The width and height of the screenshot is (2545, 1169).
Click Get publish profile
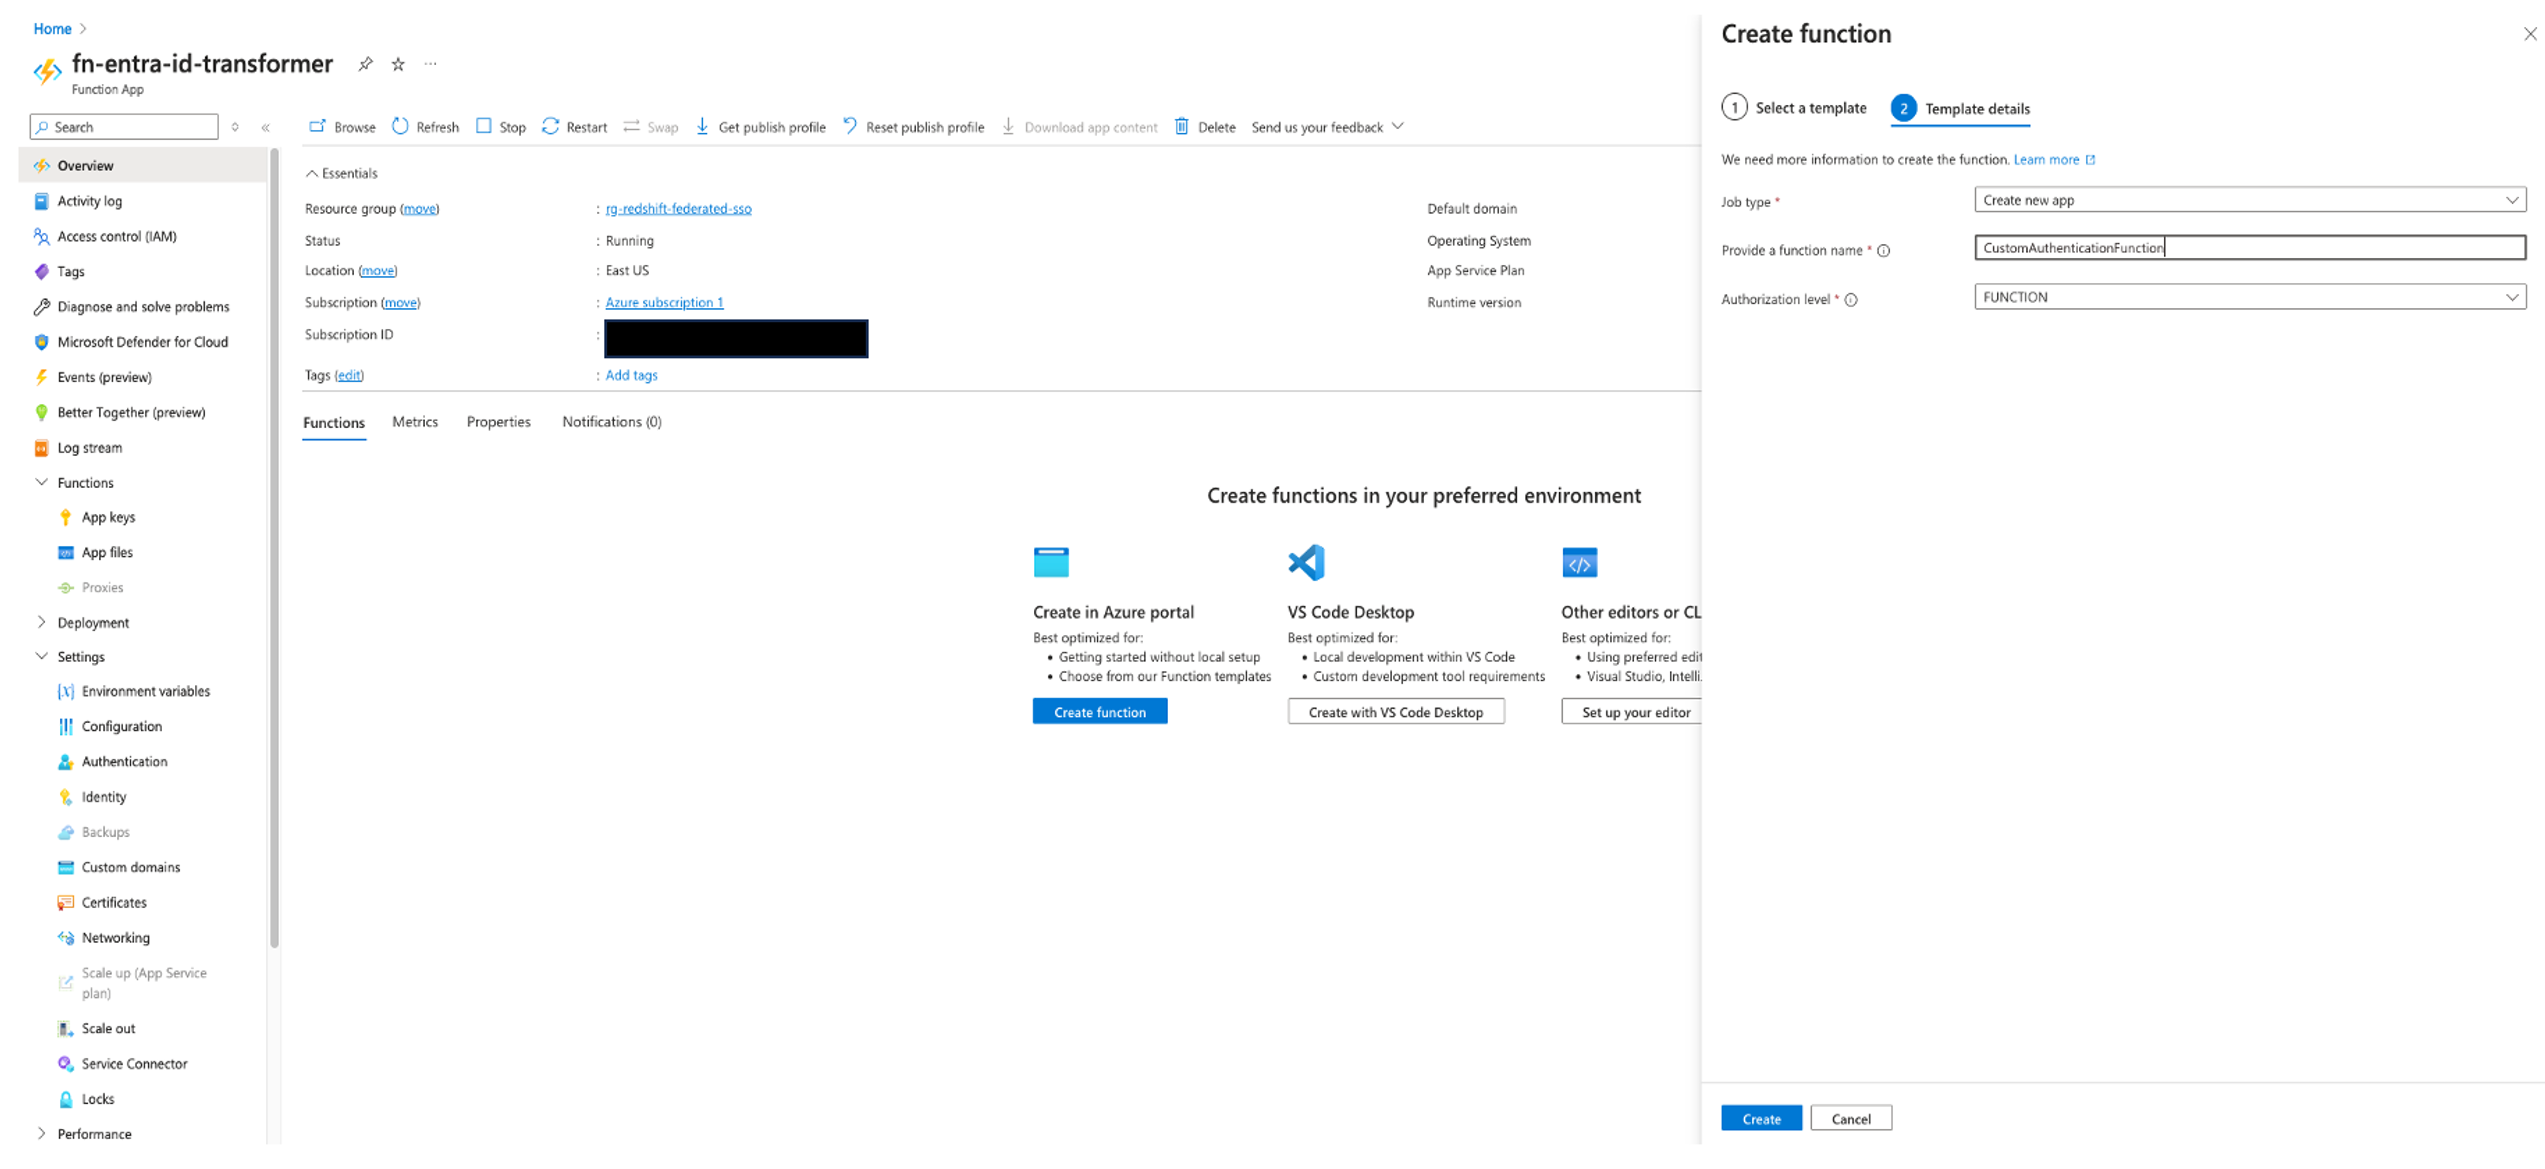point(760,127)
